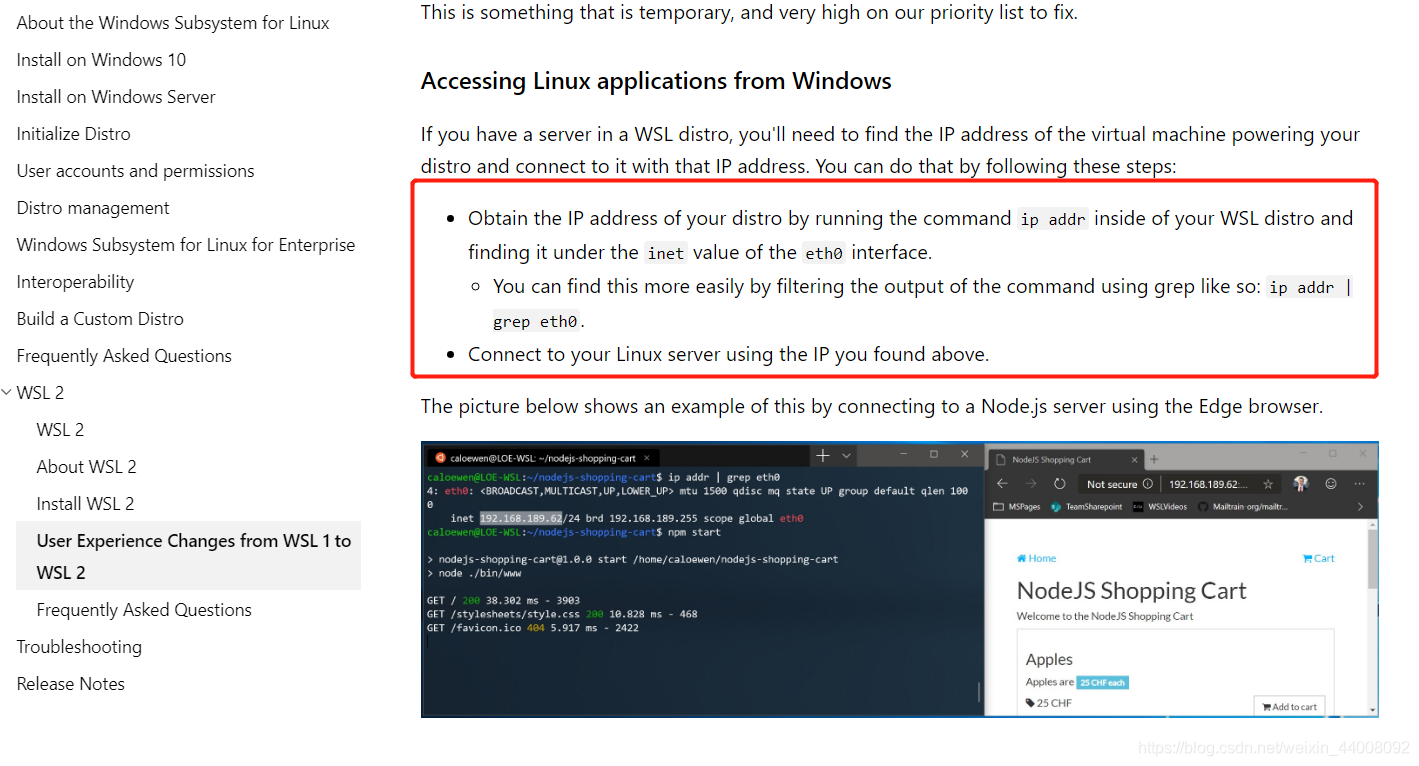The width and height of the screenshot is (1419, 766).
Task: Open Install on Windows Server article
Action: 116,97
